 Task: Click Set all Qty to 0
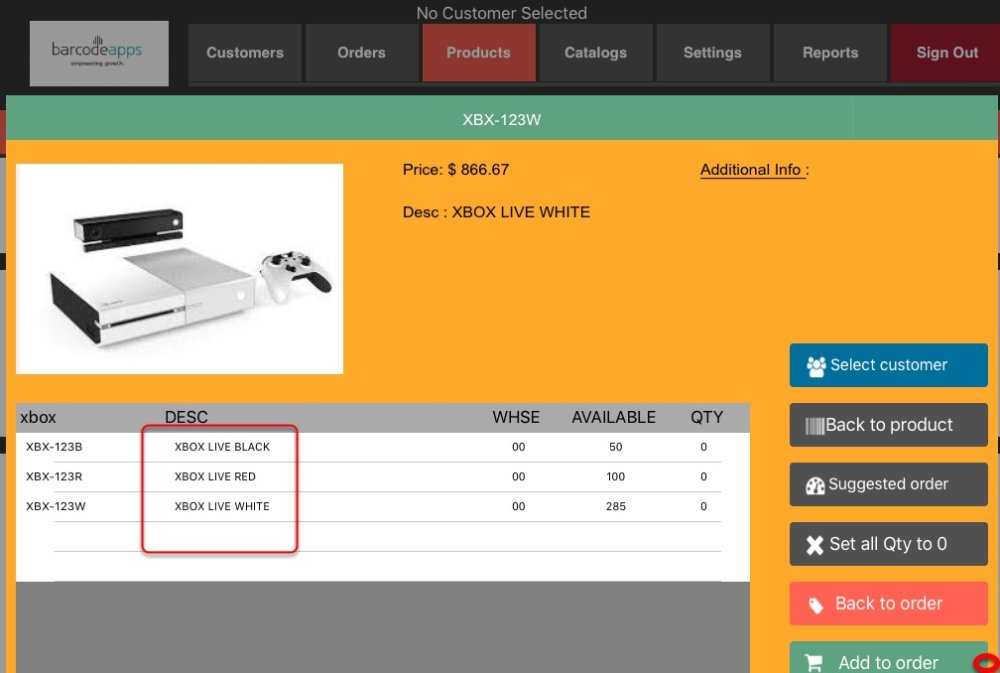(x=888, y=544)
